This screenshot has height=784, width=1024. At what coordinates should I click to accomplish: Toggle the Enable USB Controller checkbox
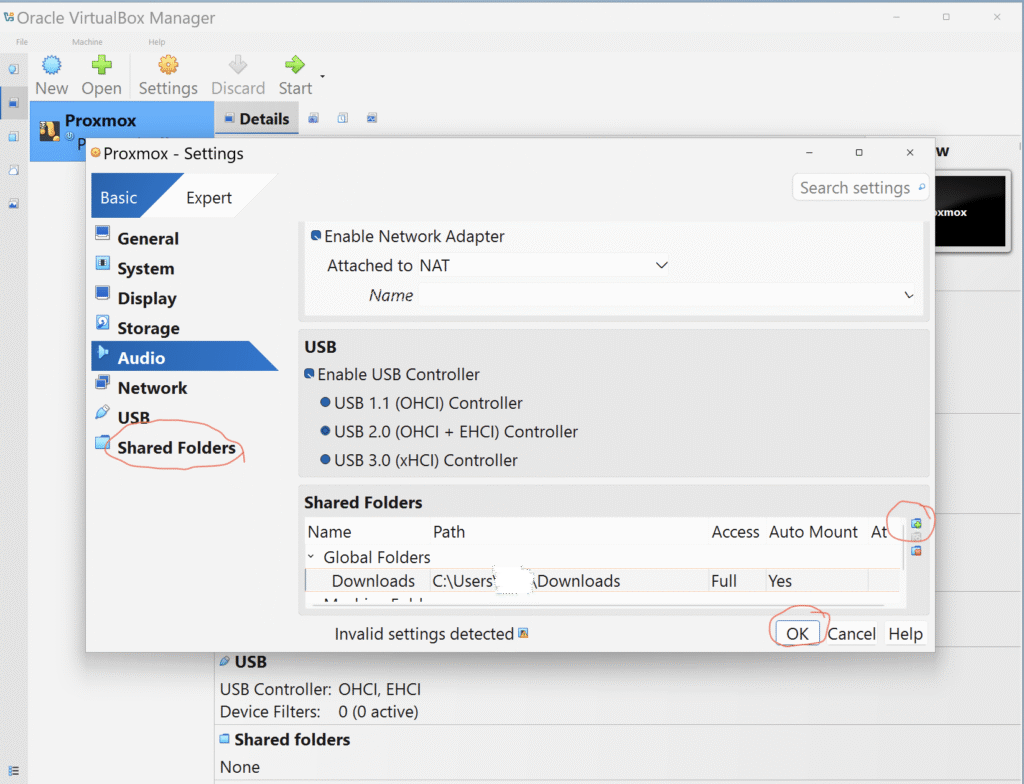coord(310,374)
